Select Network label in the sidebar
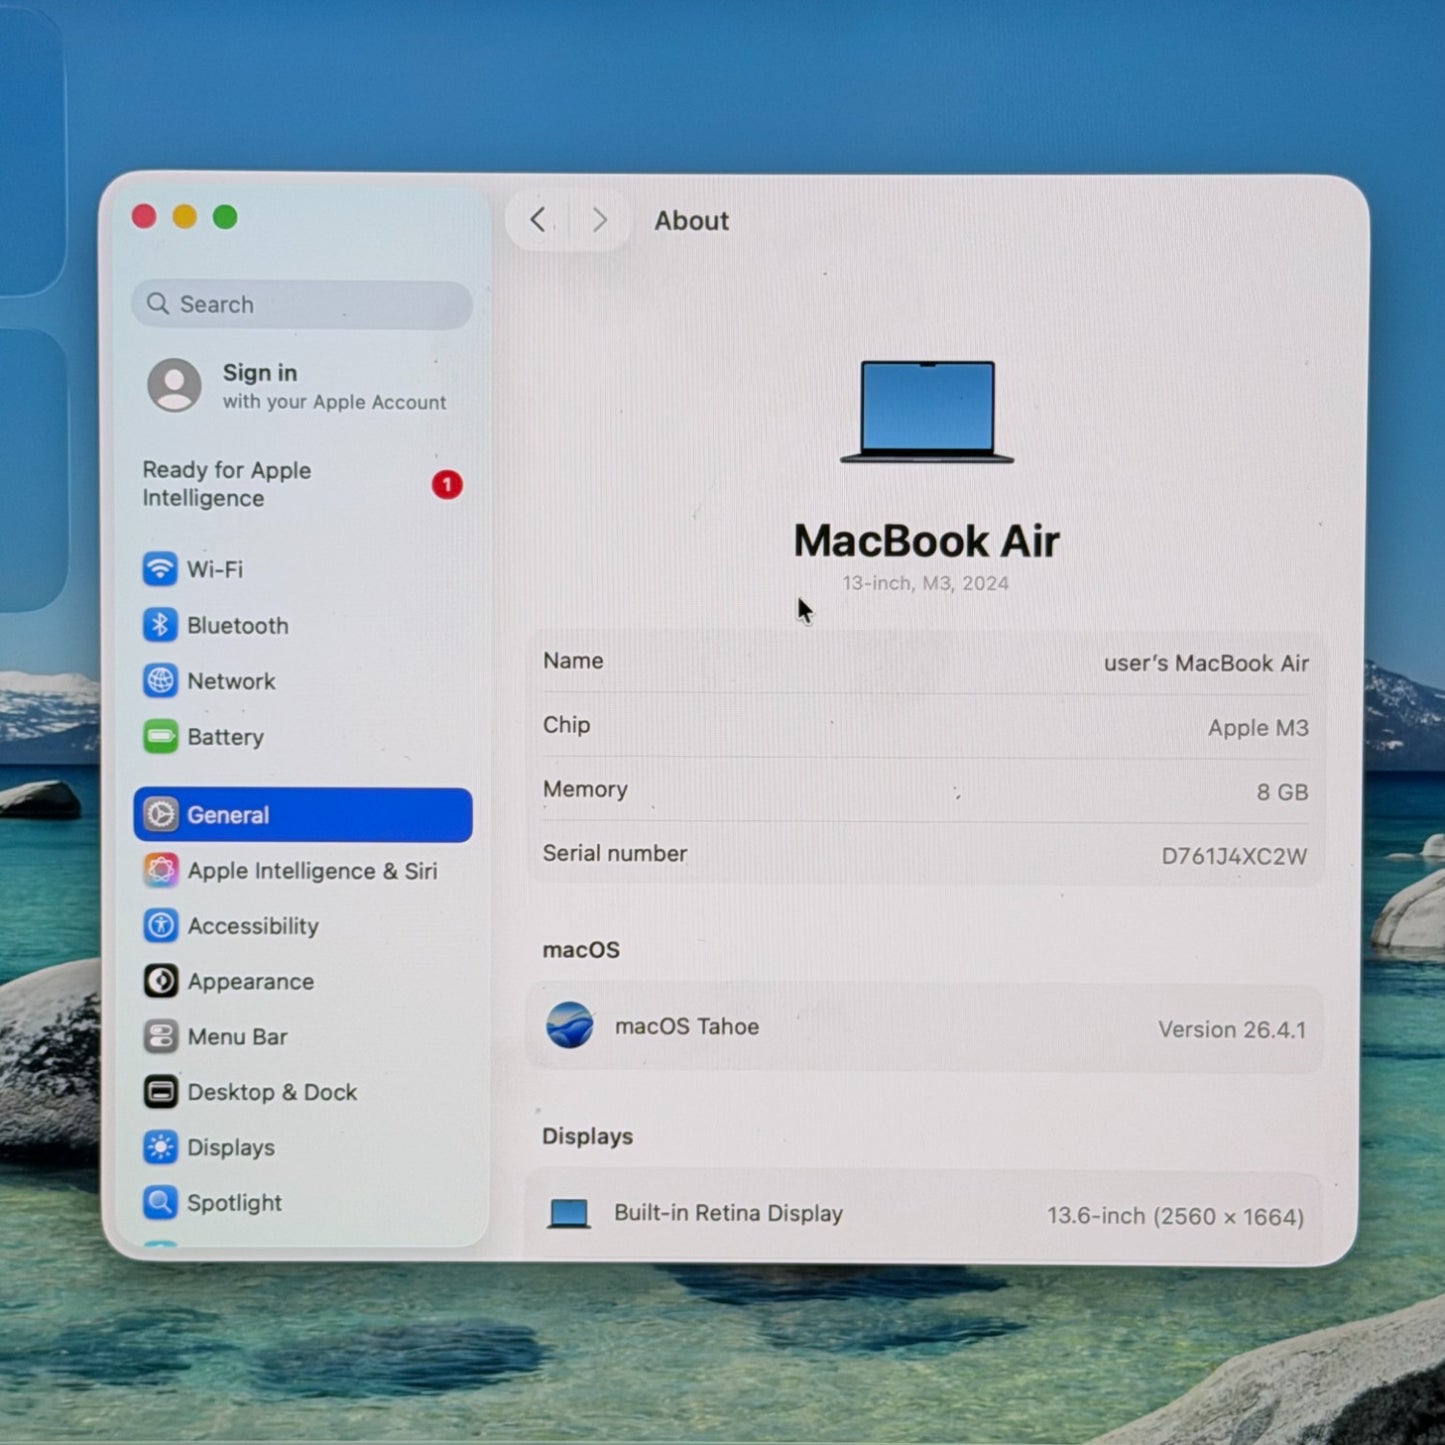1445x1445 pixels. (x=231, y=682)
